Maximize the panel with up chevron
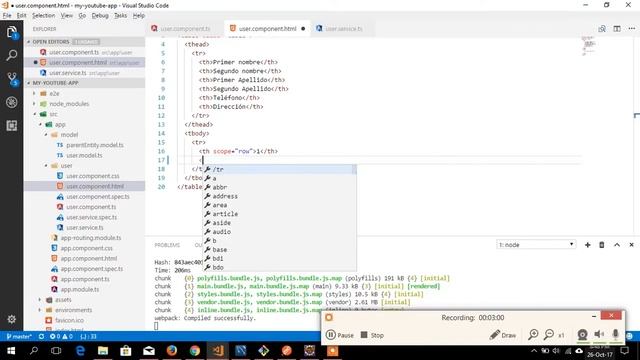This screenshot has width=640, height=360. point(617,245)
